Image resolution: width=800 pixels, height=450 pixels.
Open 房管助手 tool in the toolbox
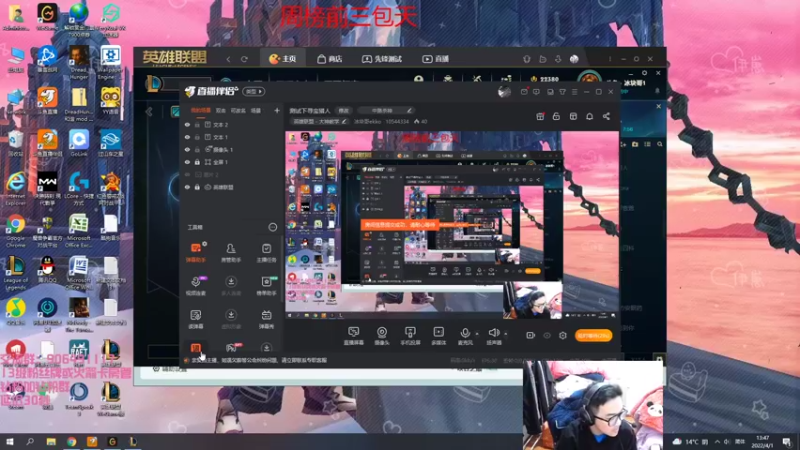click(x=231, y=253)
